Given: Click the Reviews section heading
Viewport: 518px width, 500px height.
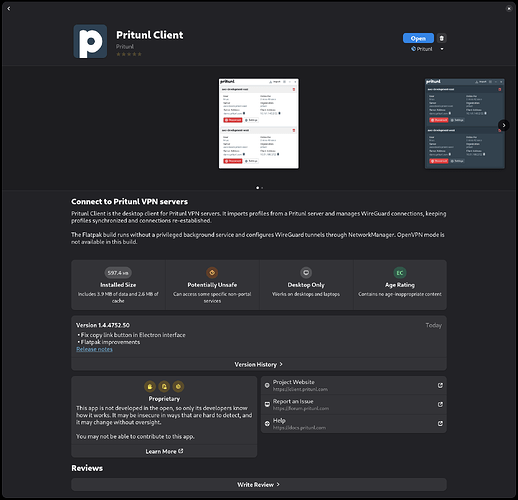Looking at the screenshot, I should coord(87,468).
